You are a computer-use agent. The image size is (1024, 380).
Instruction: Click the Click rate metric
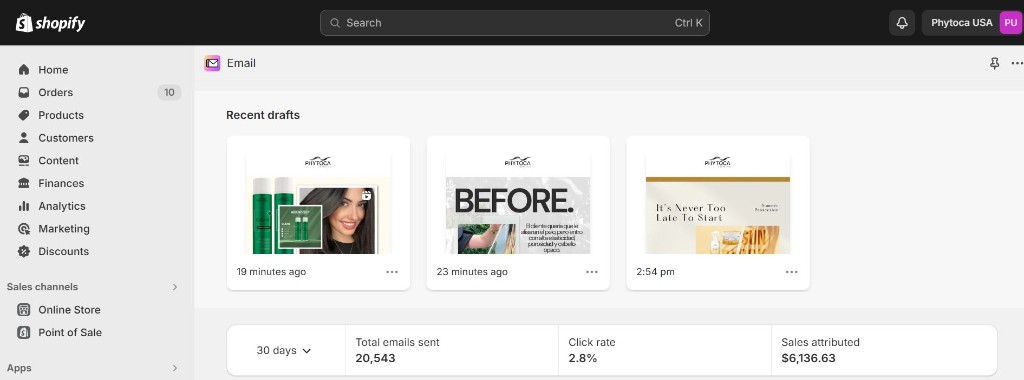665,351
